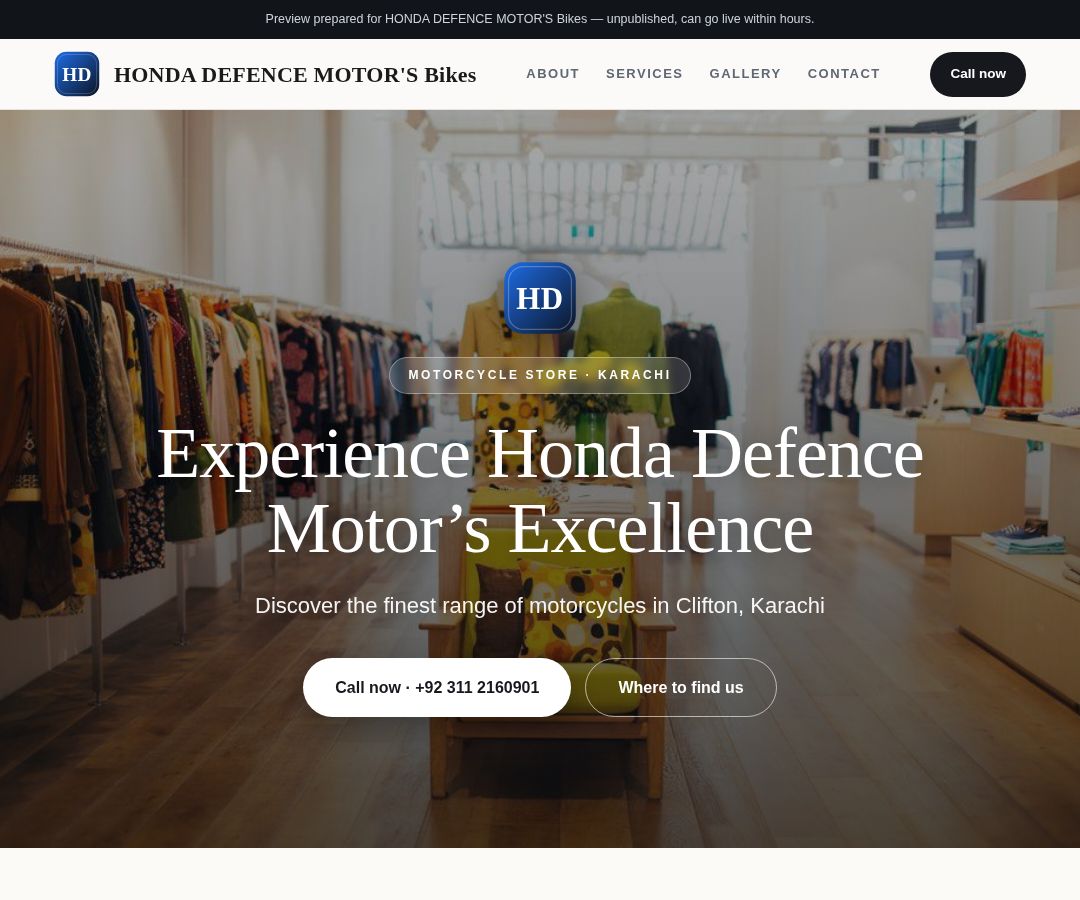Open the Gallery nav link

tap(745, 74)
